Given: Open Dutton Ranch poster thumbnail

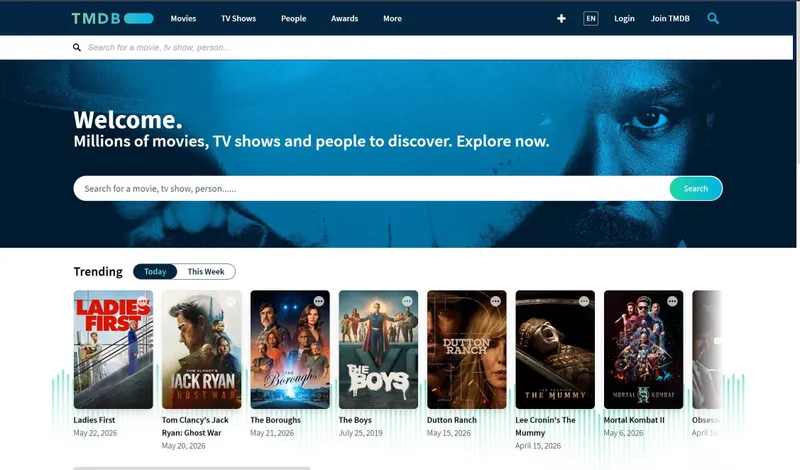Looking at the screenshot, I should pos(467,350).
